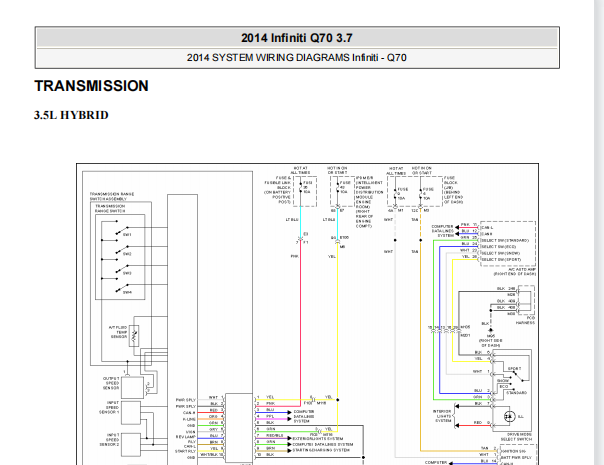Click the "INTERIOR LIGHTS SYSTEM" label

442,416
